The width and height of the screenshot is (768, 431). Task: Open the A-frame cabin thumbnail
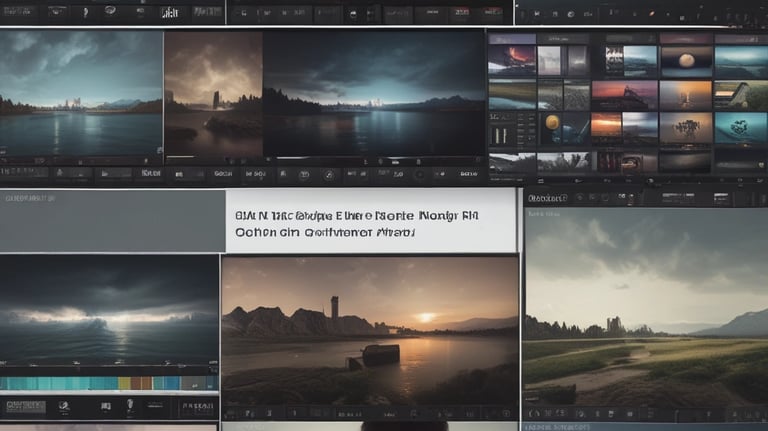pyautogui.click(x=741, y=95)
